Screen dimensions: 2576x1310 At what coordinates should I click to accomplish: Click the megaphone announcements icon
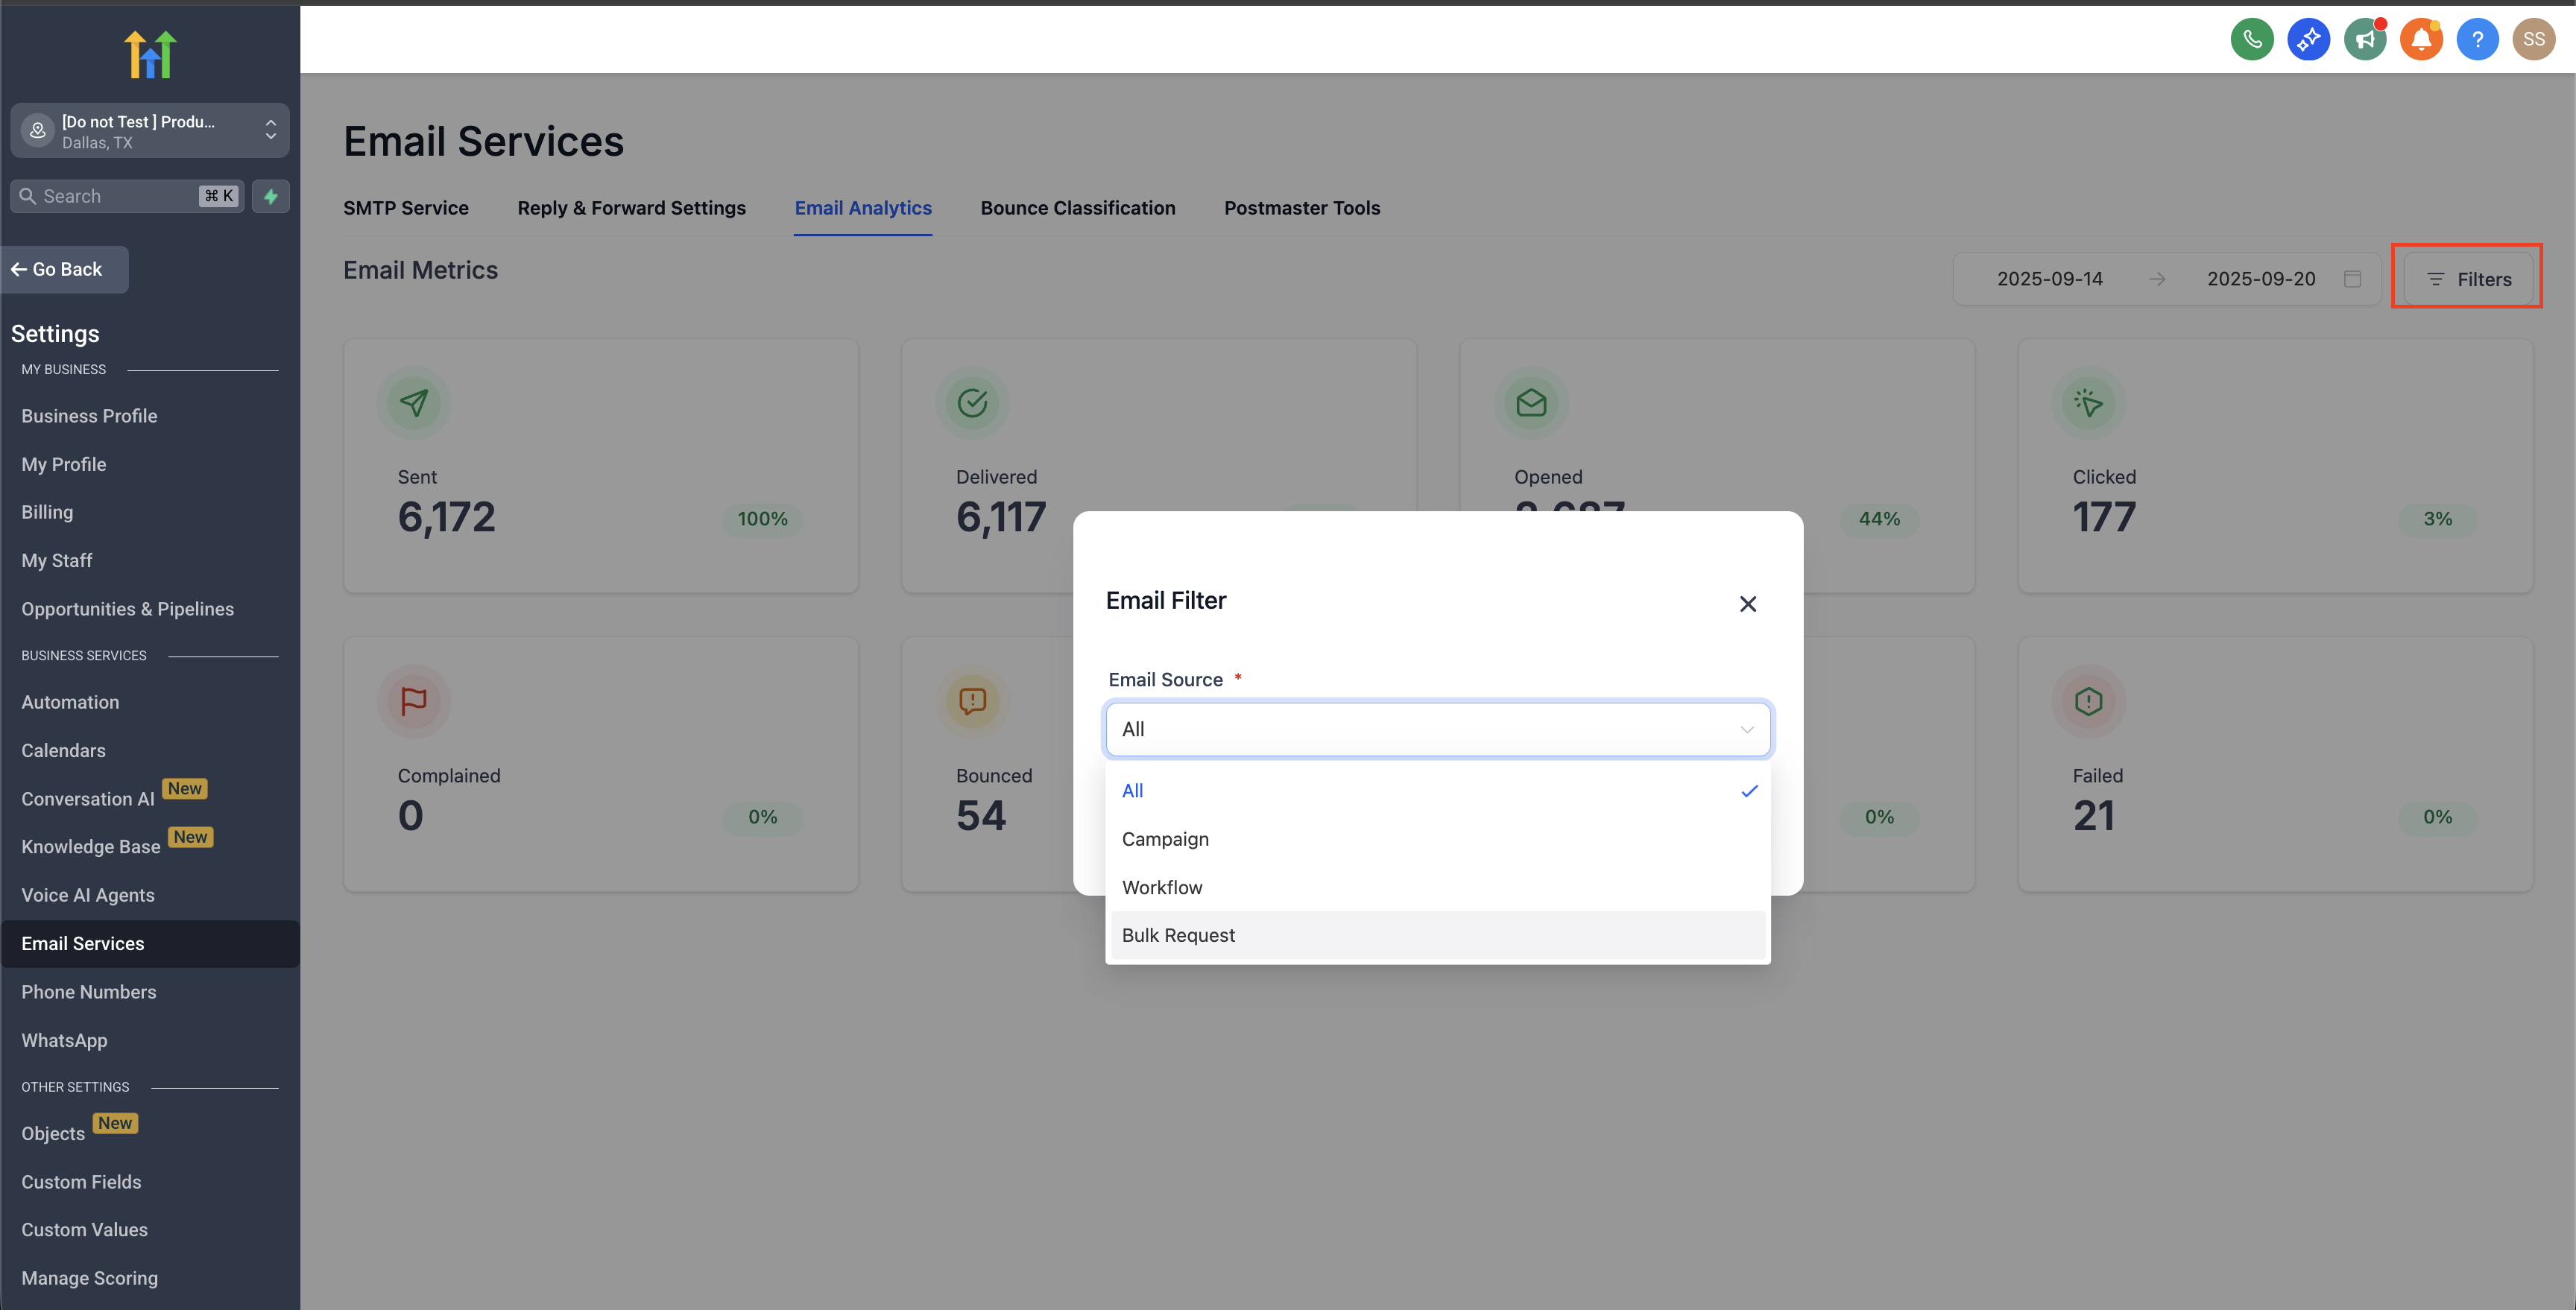(x=2364, y=39)
